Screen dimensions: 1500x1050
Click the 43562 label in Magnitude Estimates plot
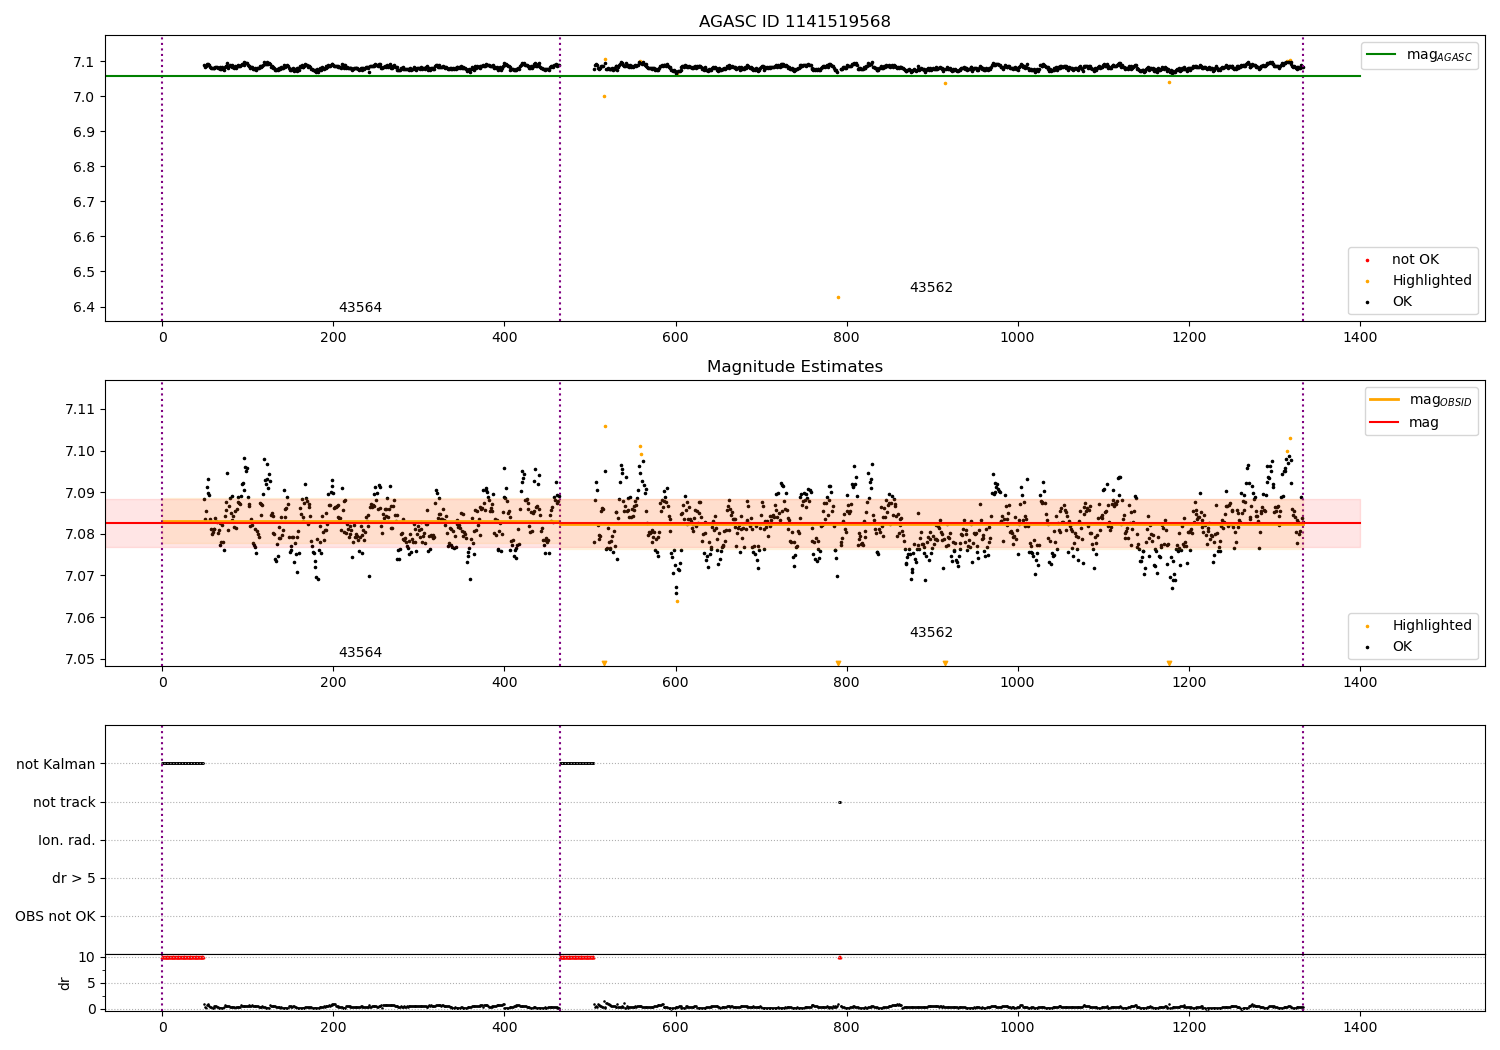point(931,633)
